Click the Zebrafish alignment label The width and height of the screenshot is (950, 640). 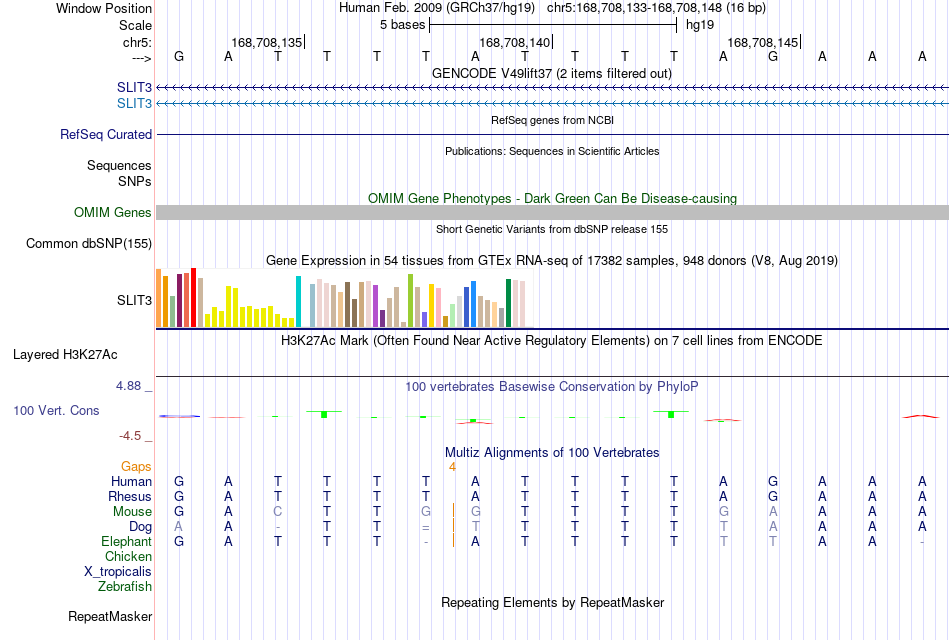(x=125, y=587)
